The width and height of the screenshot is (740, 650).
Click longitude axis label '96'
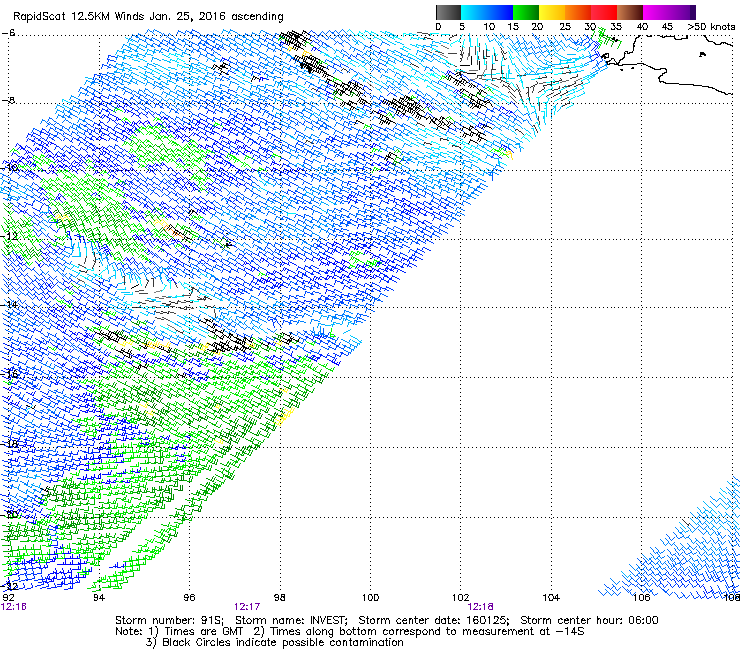click(x=189, y=598)
